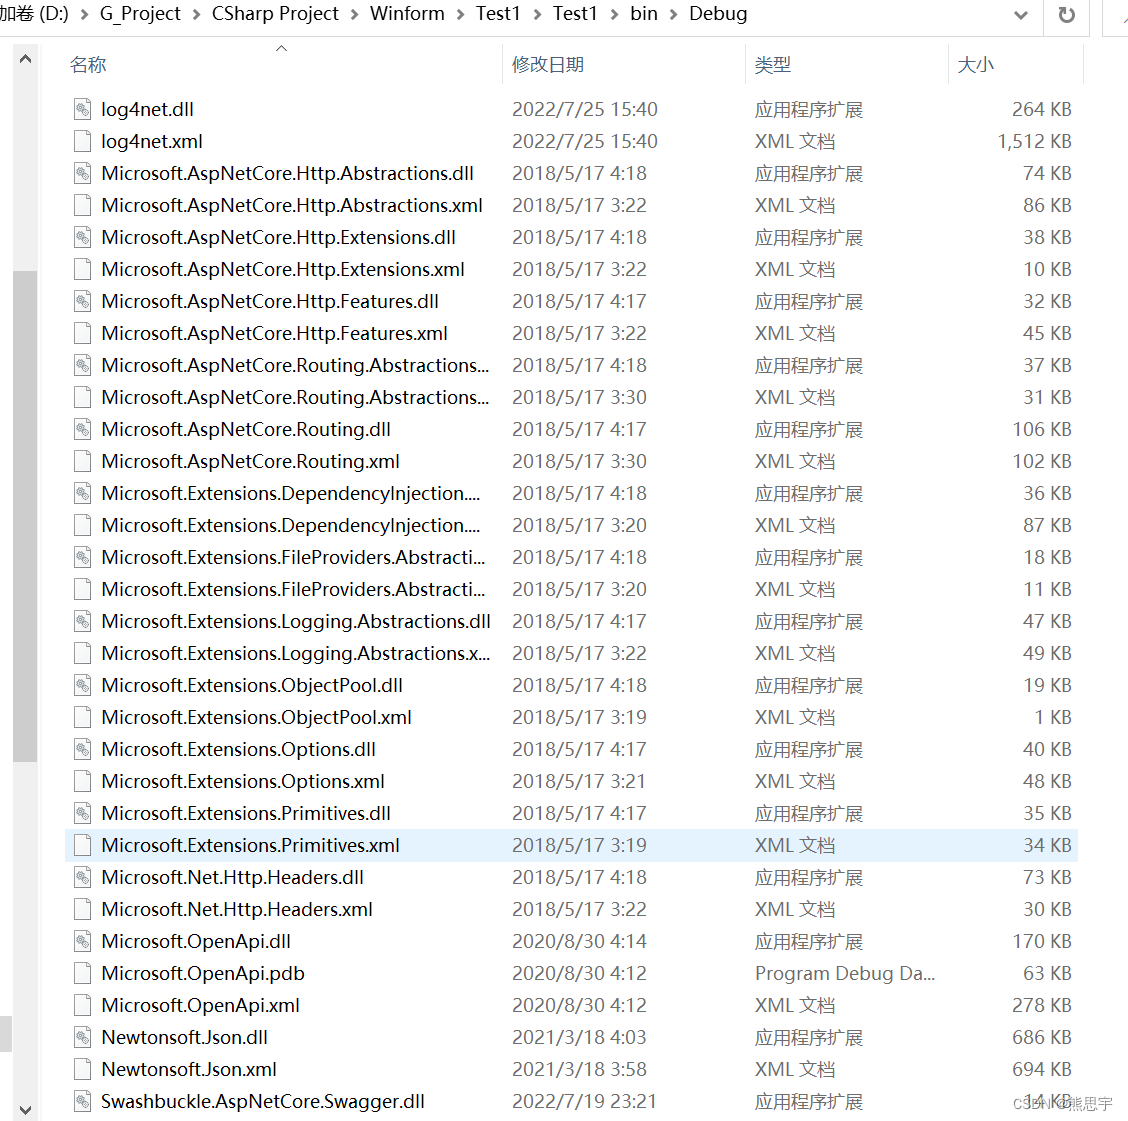Select the Microsoft.OpenApi.pdb file icon
Screen dimensions: 1128x1121
[x=83, y=974]
